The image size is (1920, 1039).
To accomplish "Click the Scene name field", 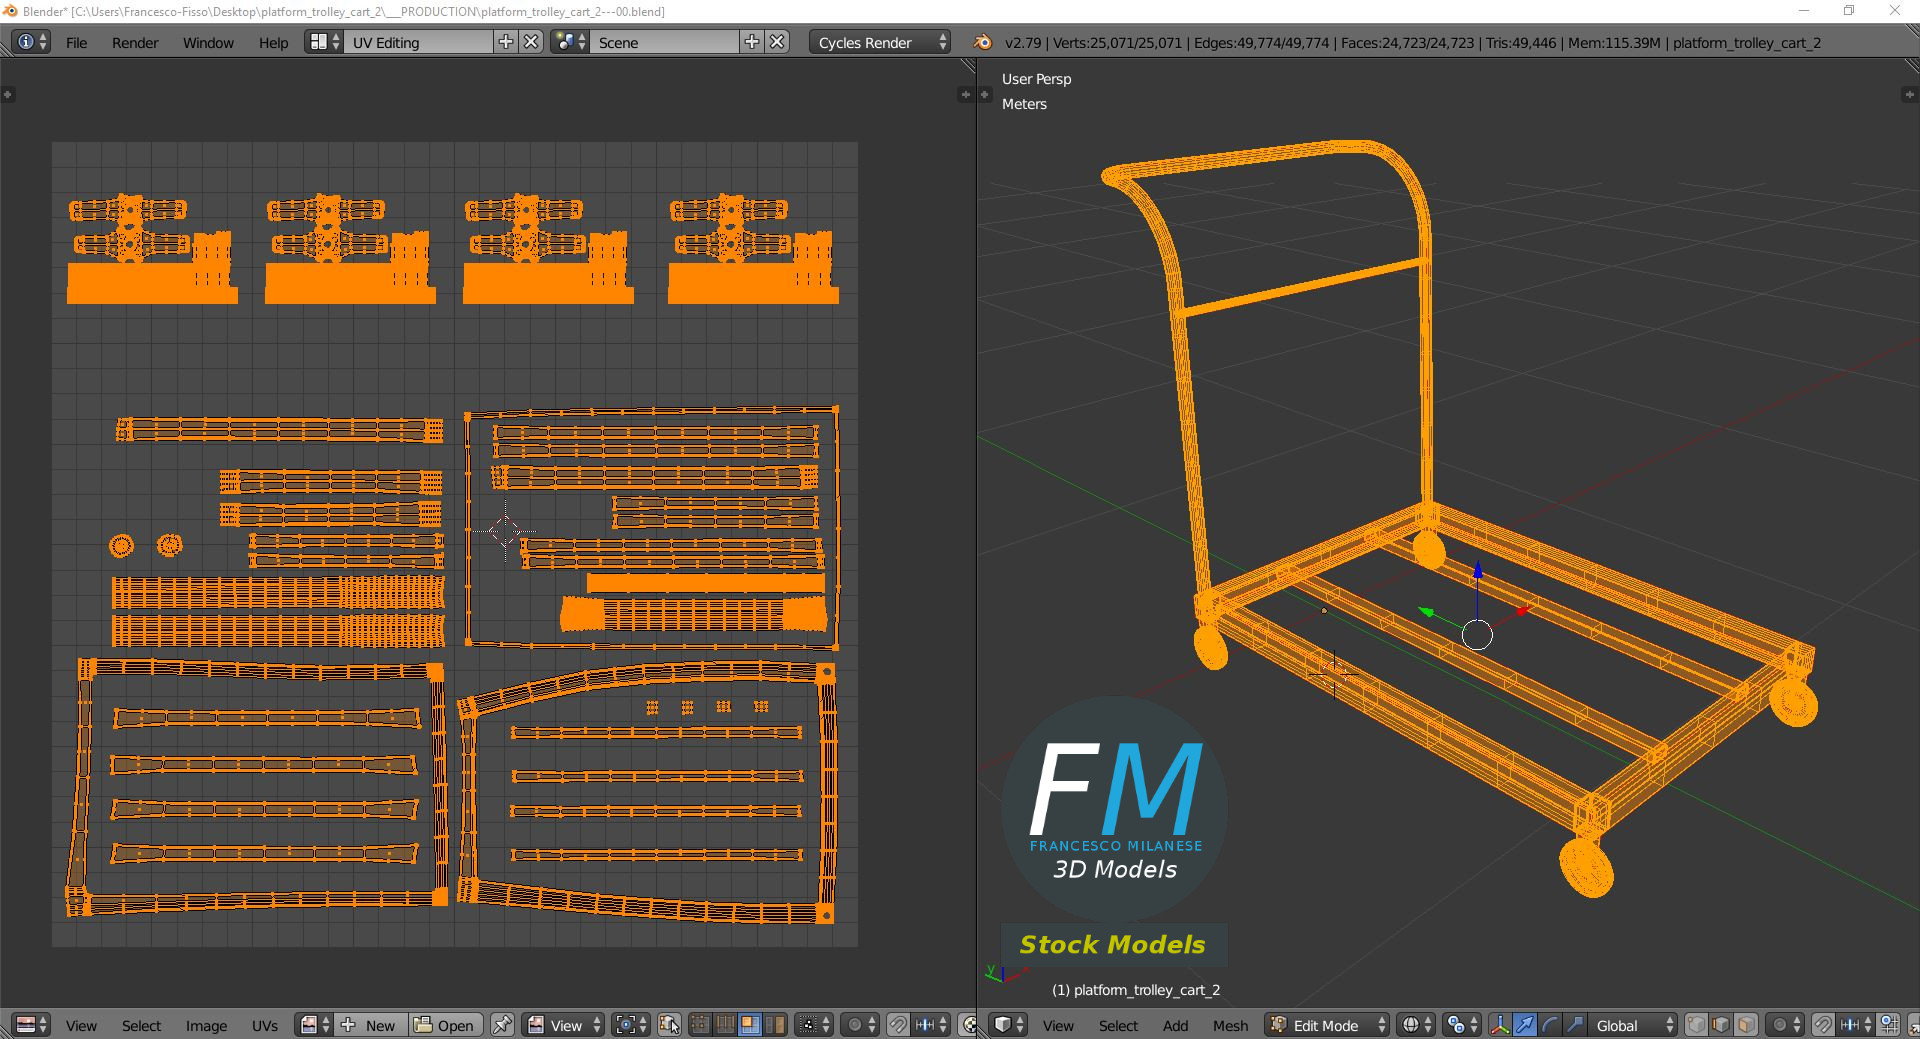I will (664, 42).
